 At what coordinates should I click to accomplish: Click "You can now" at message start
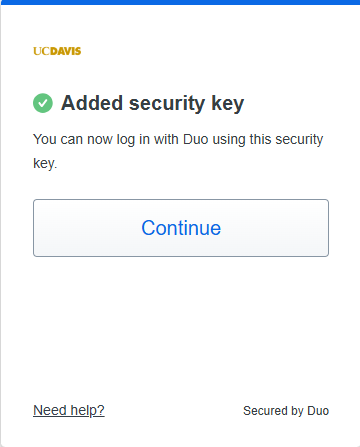pos(73,139)
